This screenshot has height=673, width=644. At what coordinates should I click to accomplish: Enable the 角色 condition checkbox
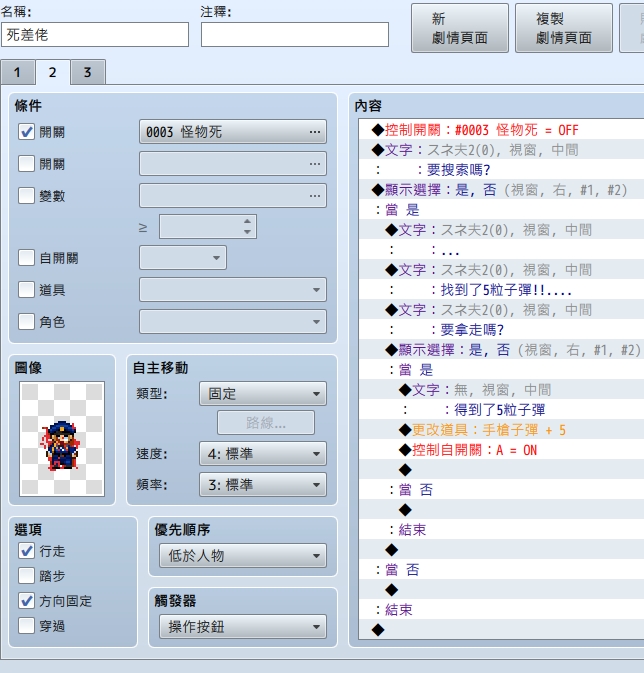point(26,321)
